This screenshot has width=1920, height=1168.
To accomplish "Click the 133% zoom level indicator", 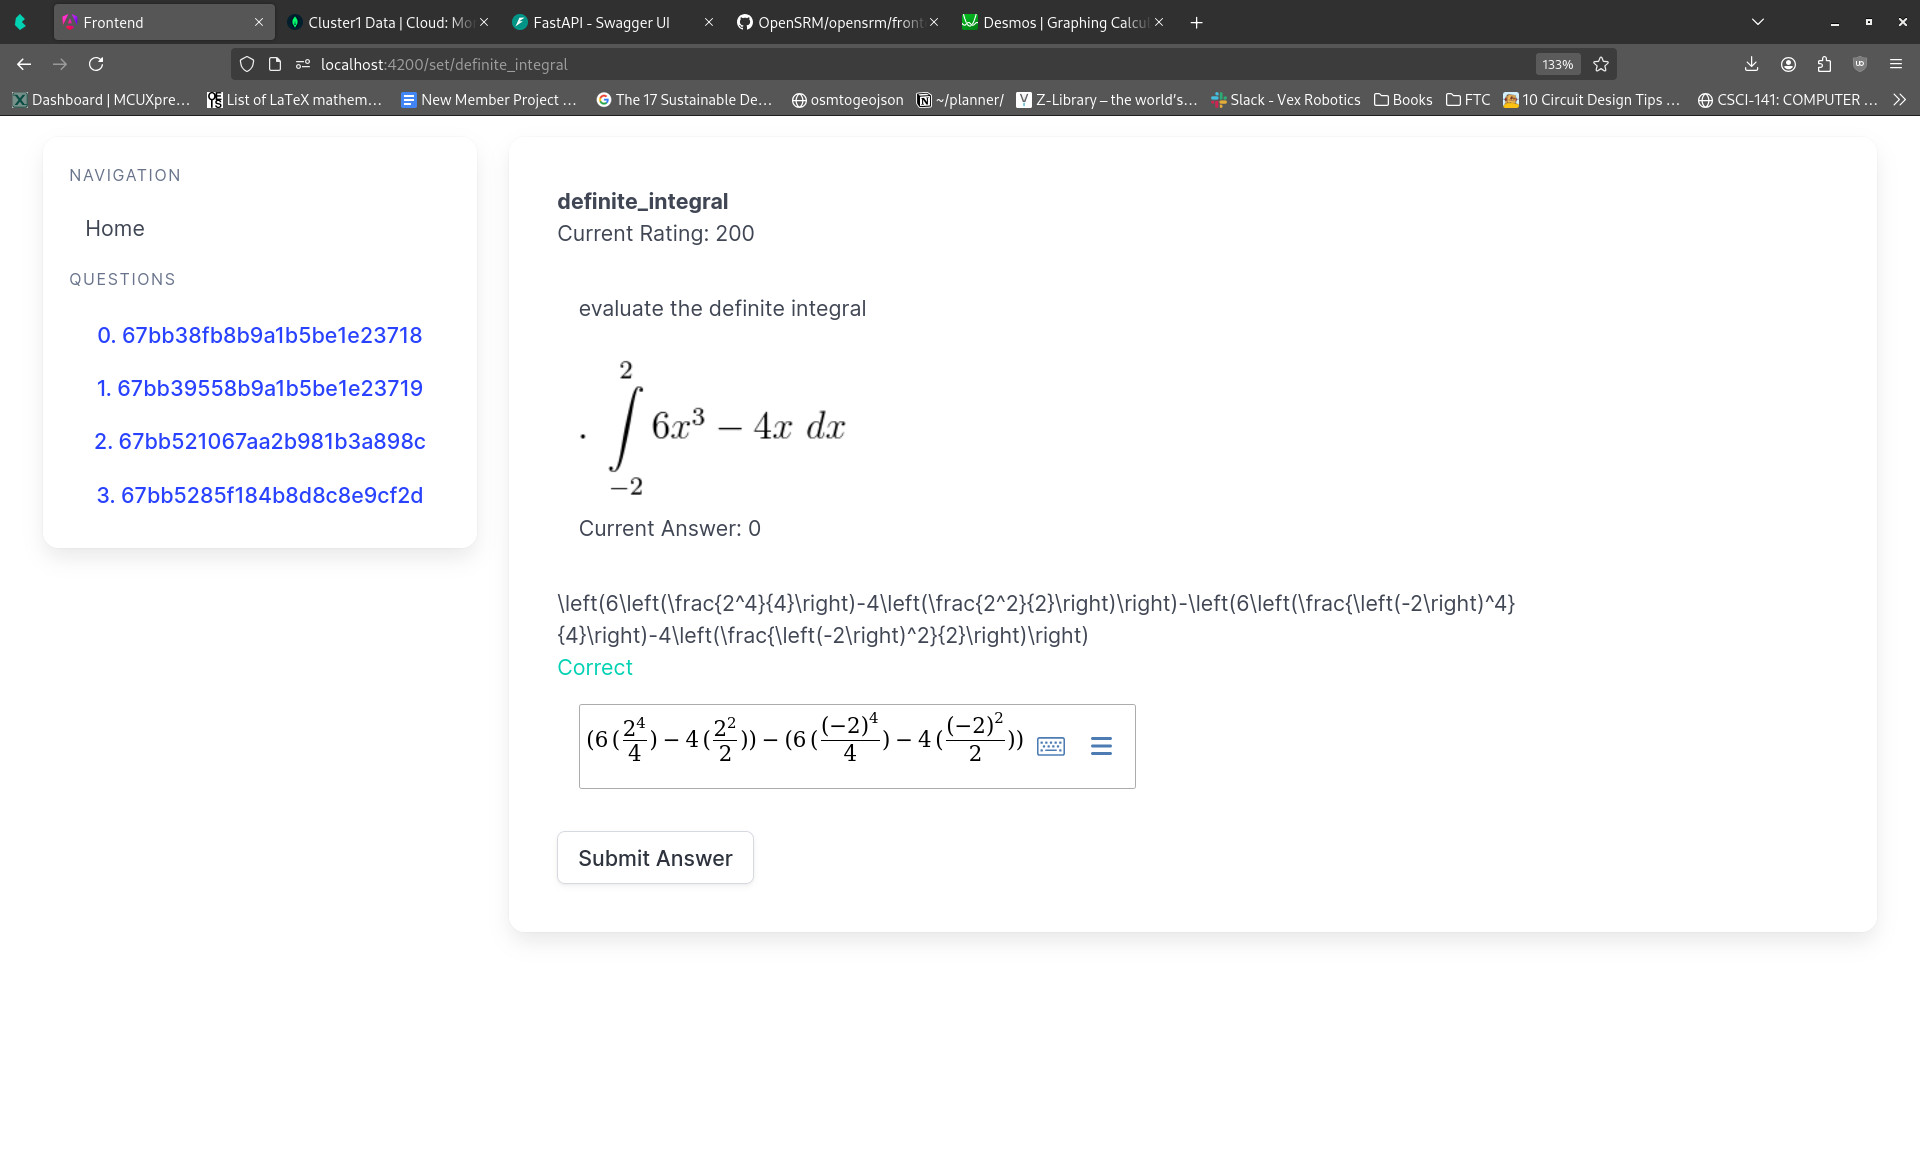I will [1557, 64].
